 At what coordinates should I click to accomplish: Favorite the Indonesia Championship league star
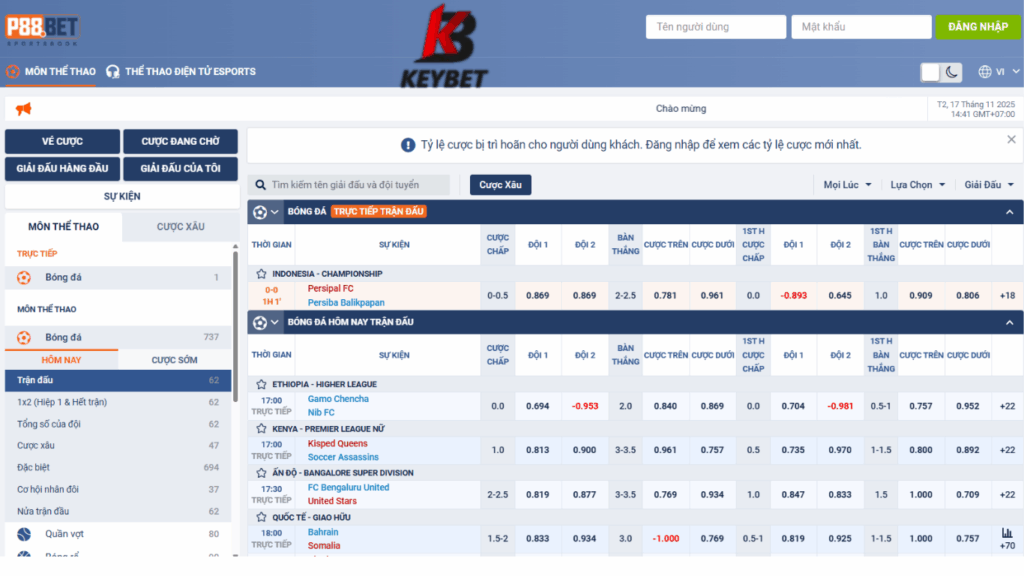point(262,274)
